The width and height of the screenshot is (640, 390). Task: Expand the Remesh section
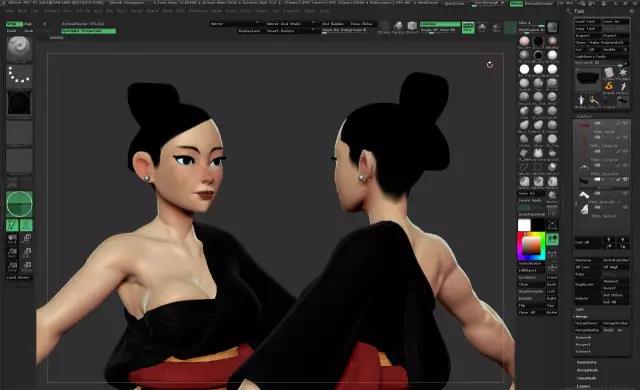click(x=583, y=337)
